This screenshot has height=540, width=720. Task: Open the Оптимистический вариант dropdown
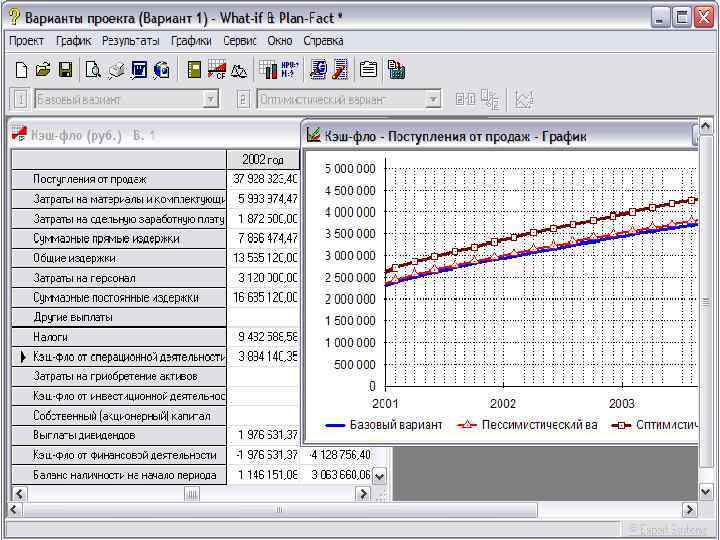click(433, 99)
